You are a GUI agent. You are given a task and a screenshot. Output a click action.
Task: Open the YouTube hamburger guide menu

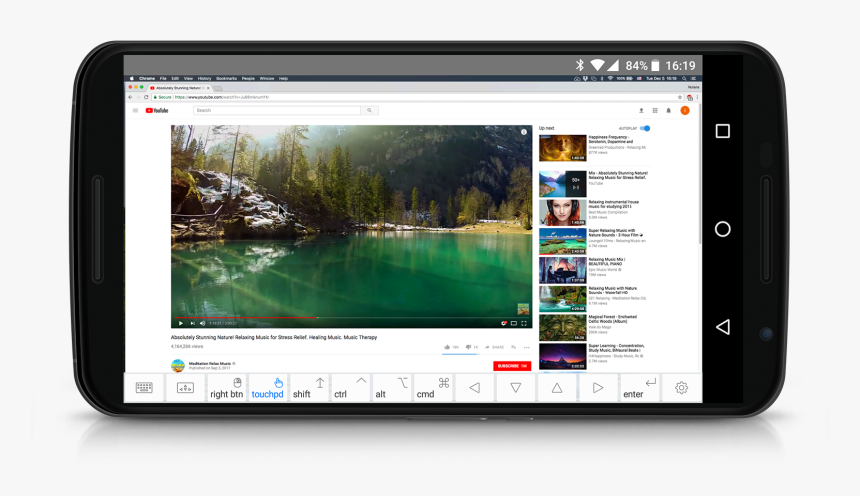[x=136, y=110]
